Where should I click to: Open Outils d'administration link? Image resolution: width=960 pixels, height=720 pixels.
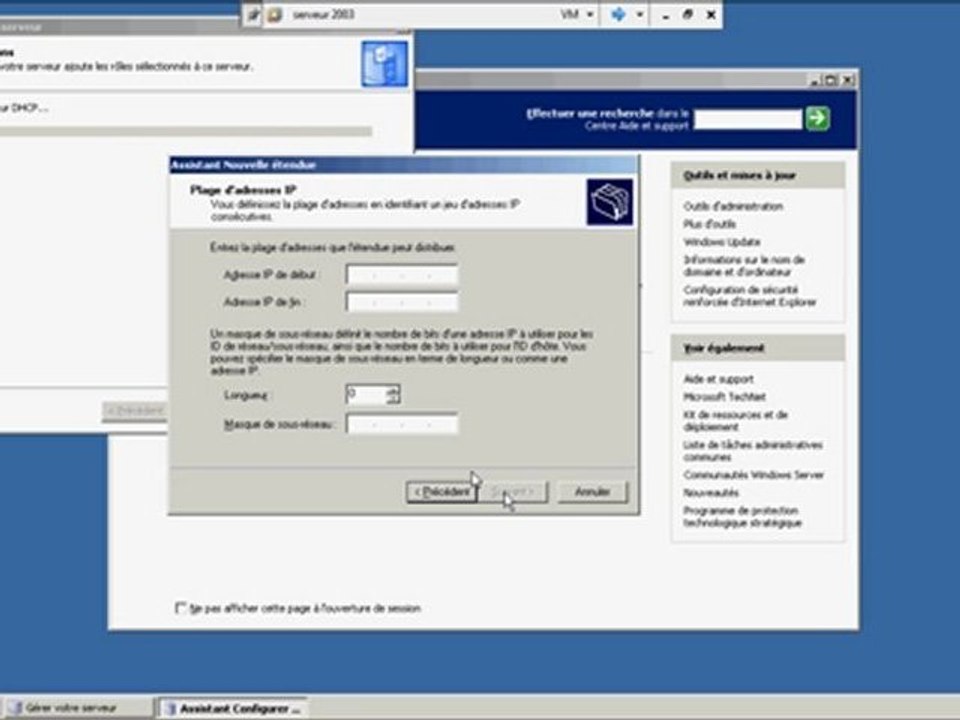(x=733, y=206)
